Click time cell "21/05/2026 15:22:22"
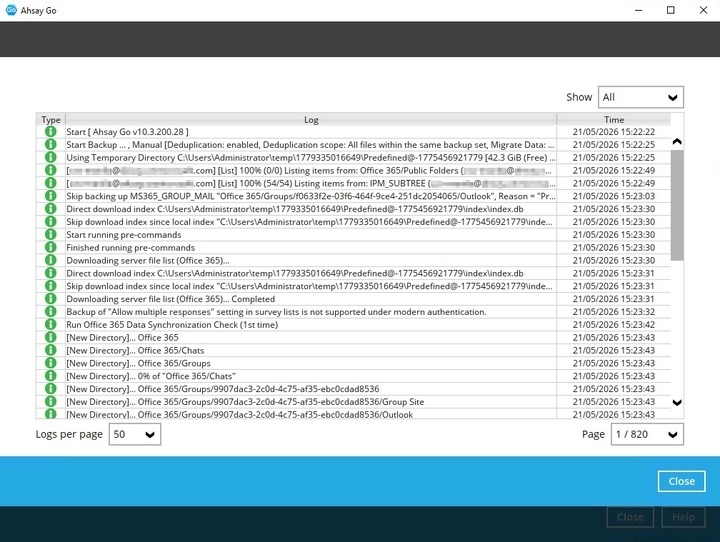 (613, 132)
